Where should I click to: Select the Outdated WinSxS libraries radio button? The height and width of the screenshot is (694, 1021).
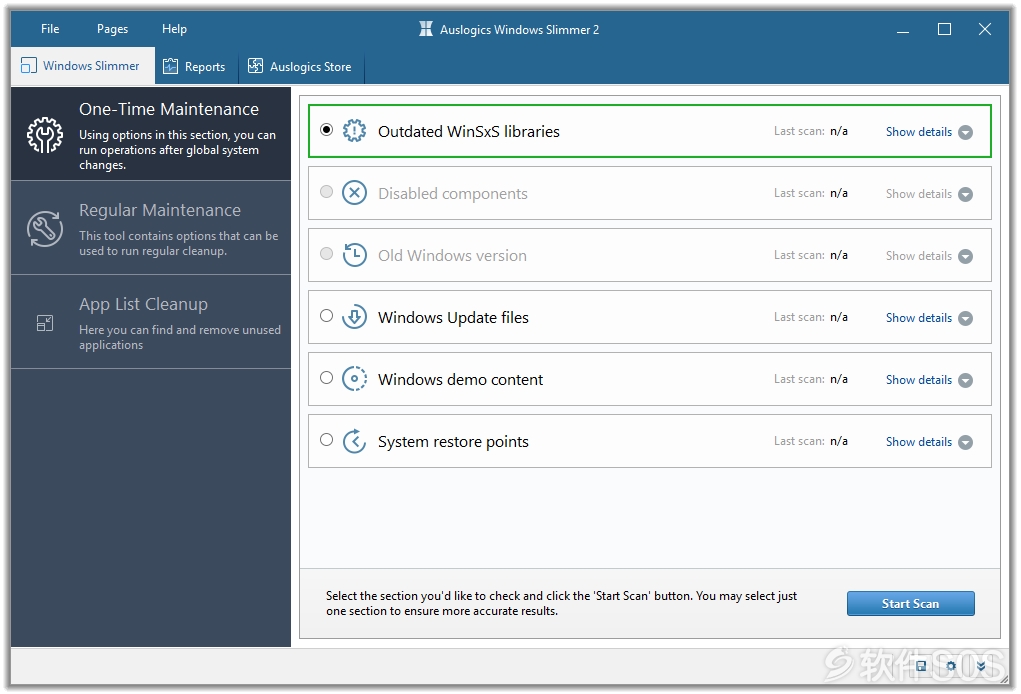[326, 130]
